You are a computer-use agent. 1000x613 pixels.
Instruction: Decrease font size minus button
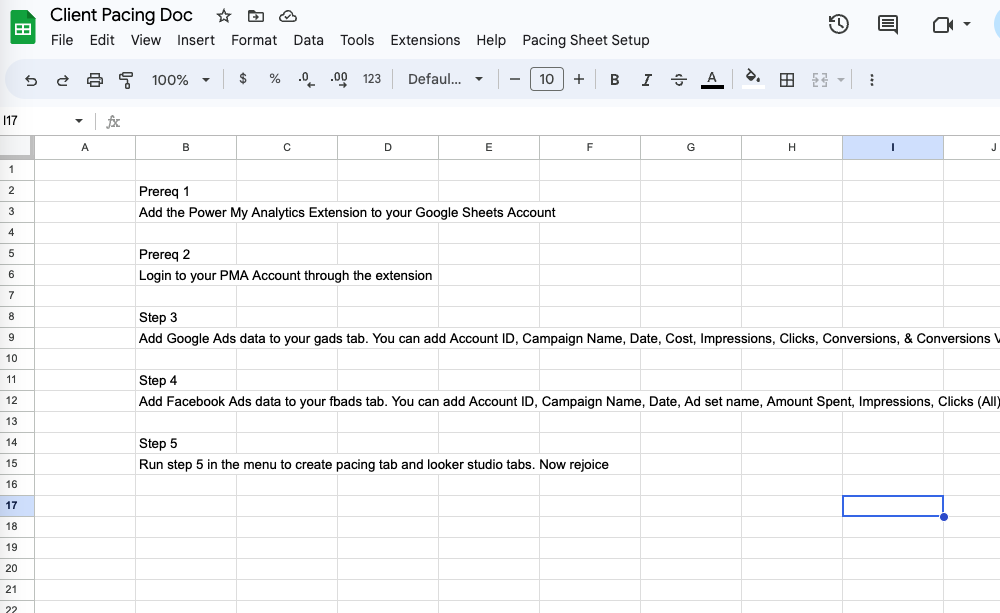pos(515,79)
